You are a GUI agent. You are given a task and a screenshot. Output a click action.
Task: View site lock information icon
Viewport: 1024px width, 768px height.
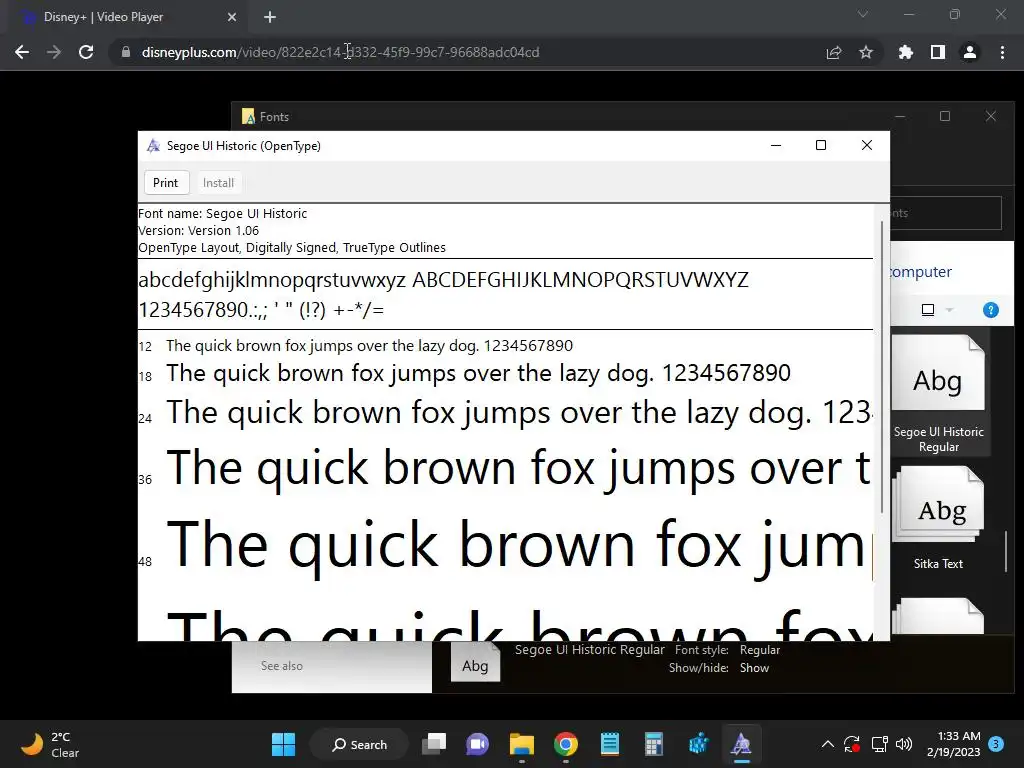(x=125, y=52)
